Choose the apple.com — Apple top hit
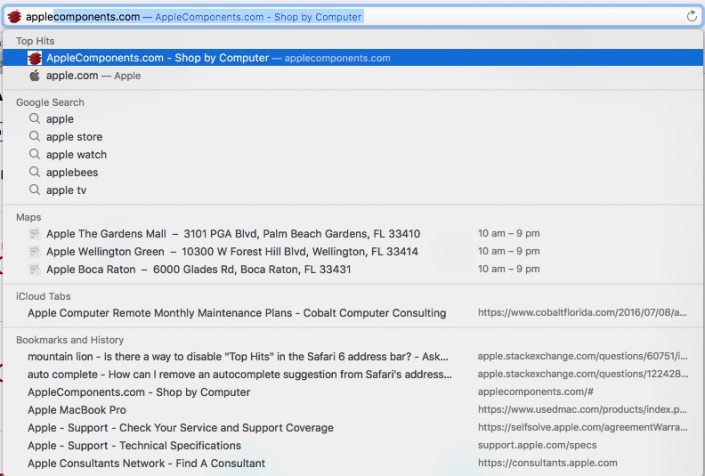The image size is (705, 476). (353, 76)
